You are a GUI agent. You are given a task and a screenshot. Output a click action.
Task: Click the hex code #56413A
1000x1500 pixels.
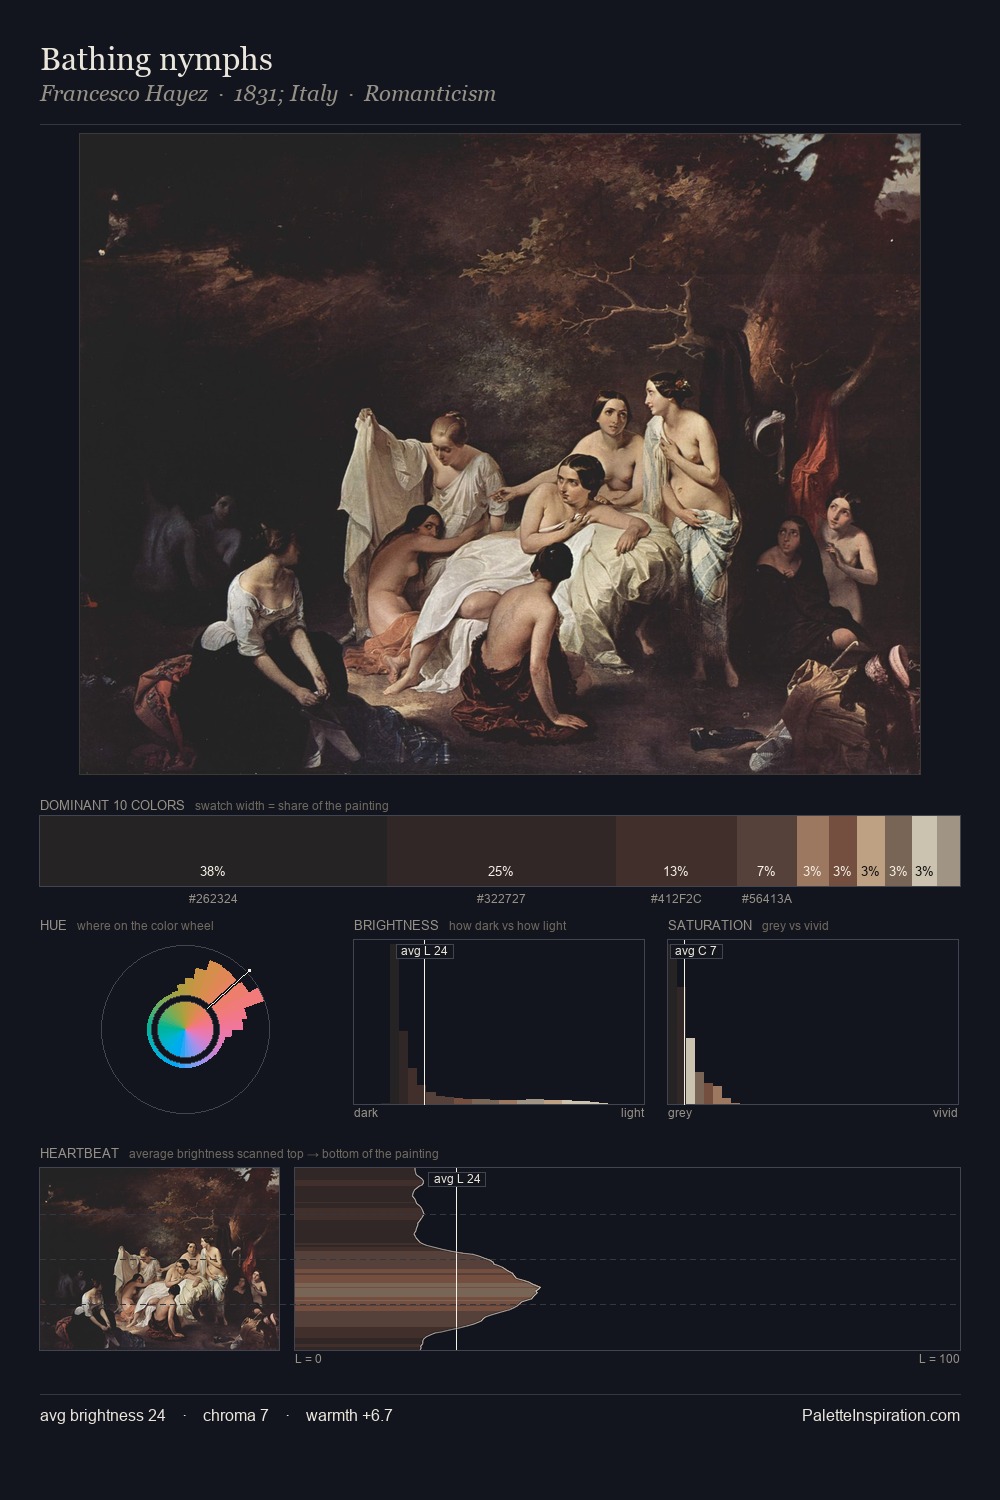click(x=767, y=899)
